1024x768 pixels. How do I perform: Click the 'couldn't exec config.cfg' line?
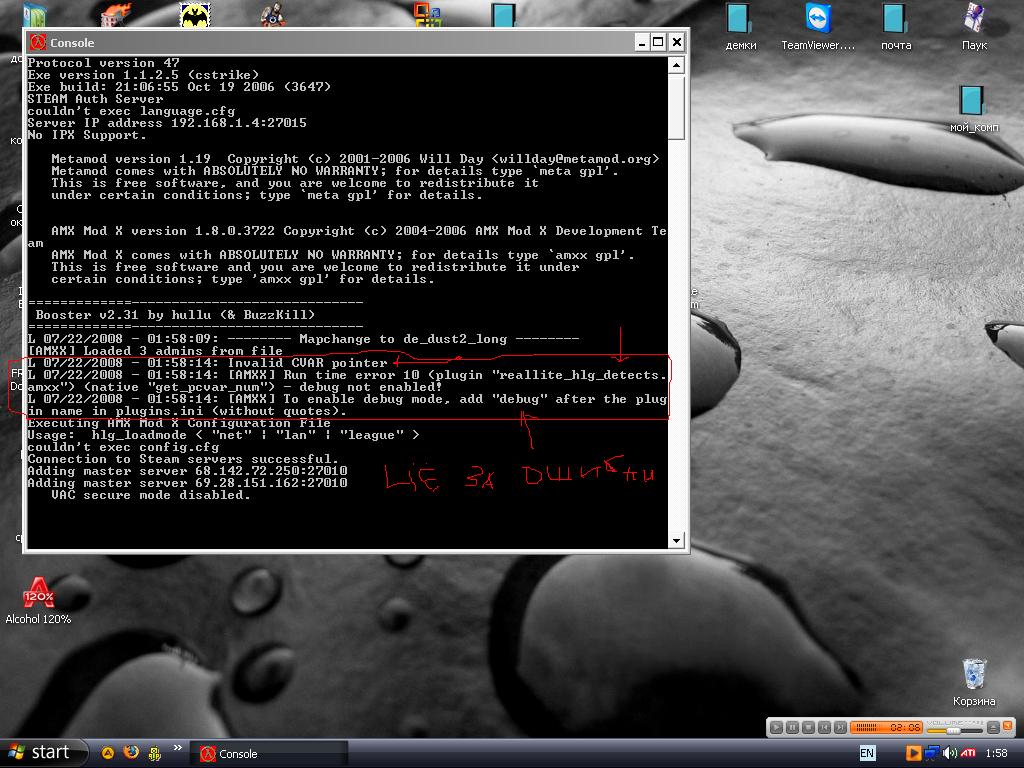tap(123, 447)
